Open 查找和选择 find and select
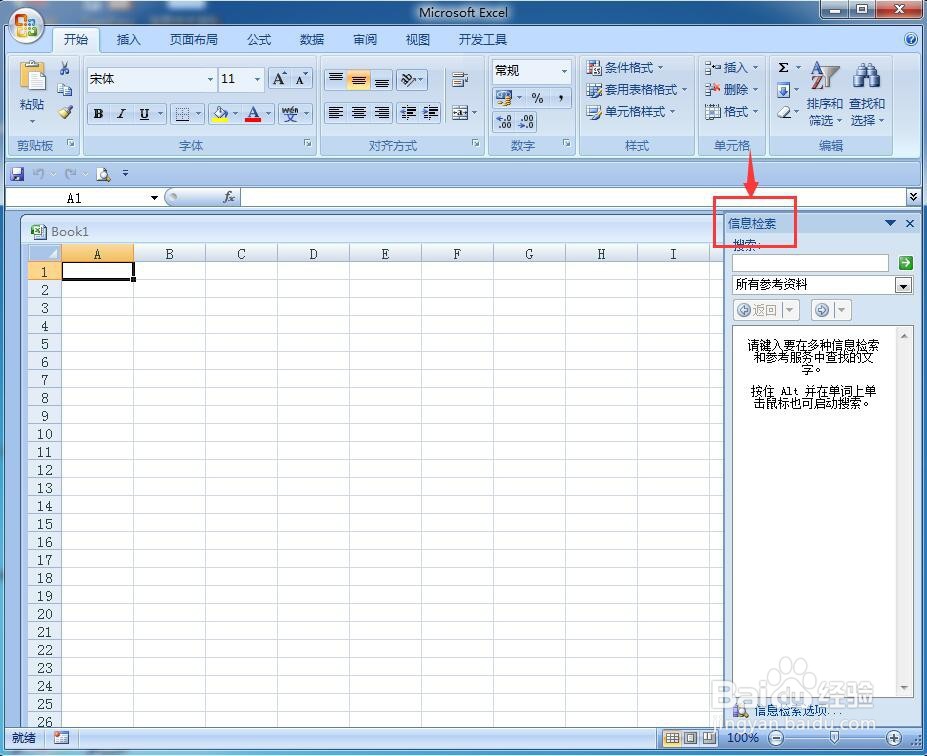The height and width of the screenshot is (756, 927). [867, 95]
